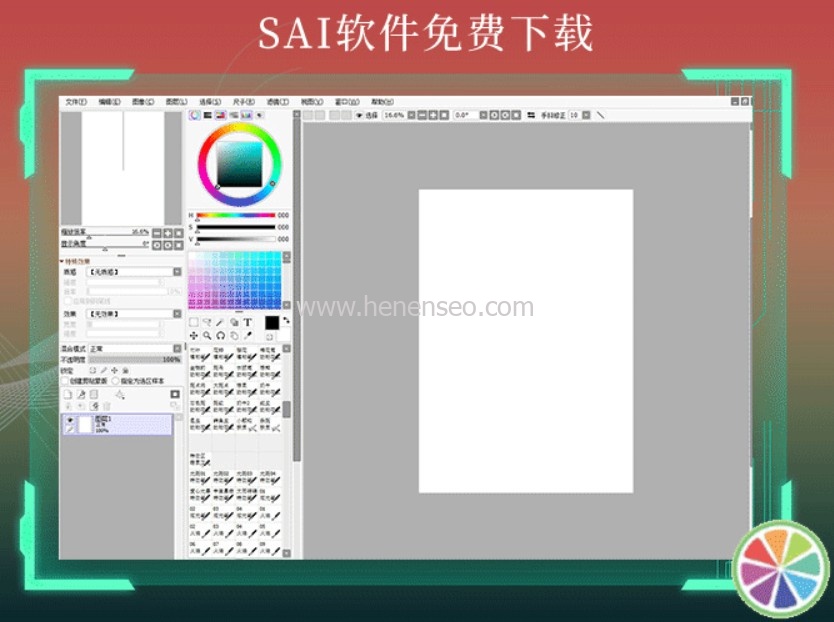Click the S saturation slider bar
834x622 pixels.
236,227
